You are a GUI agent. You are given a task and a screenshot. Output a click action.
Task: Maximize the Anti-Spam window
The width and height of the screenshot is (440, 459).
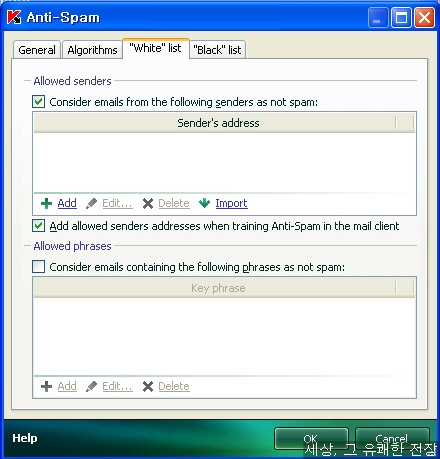tap(401, 17)
